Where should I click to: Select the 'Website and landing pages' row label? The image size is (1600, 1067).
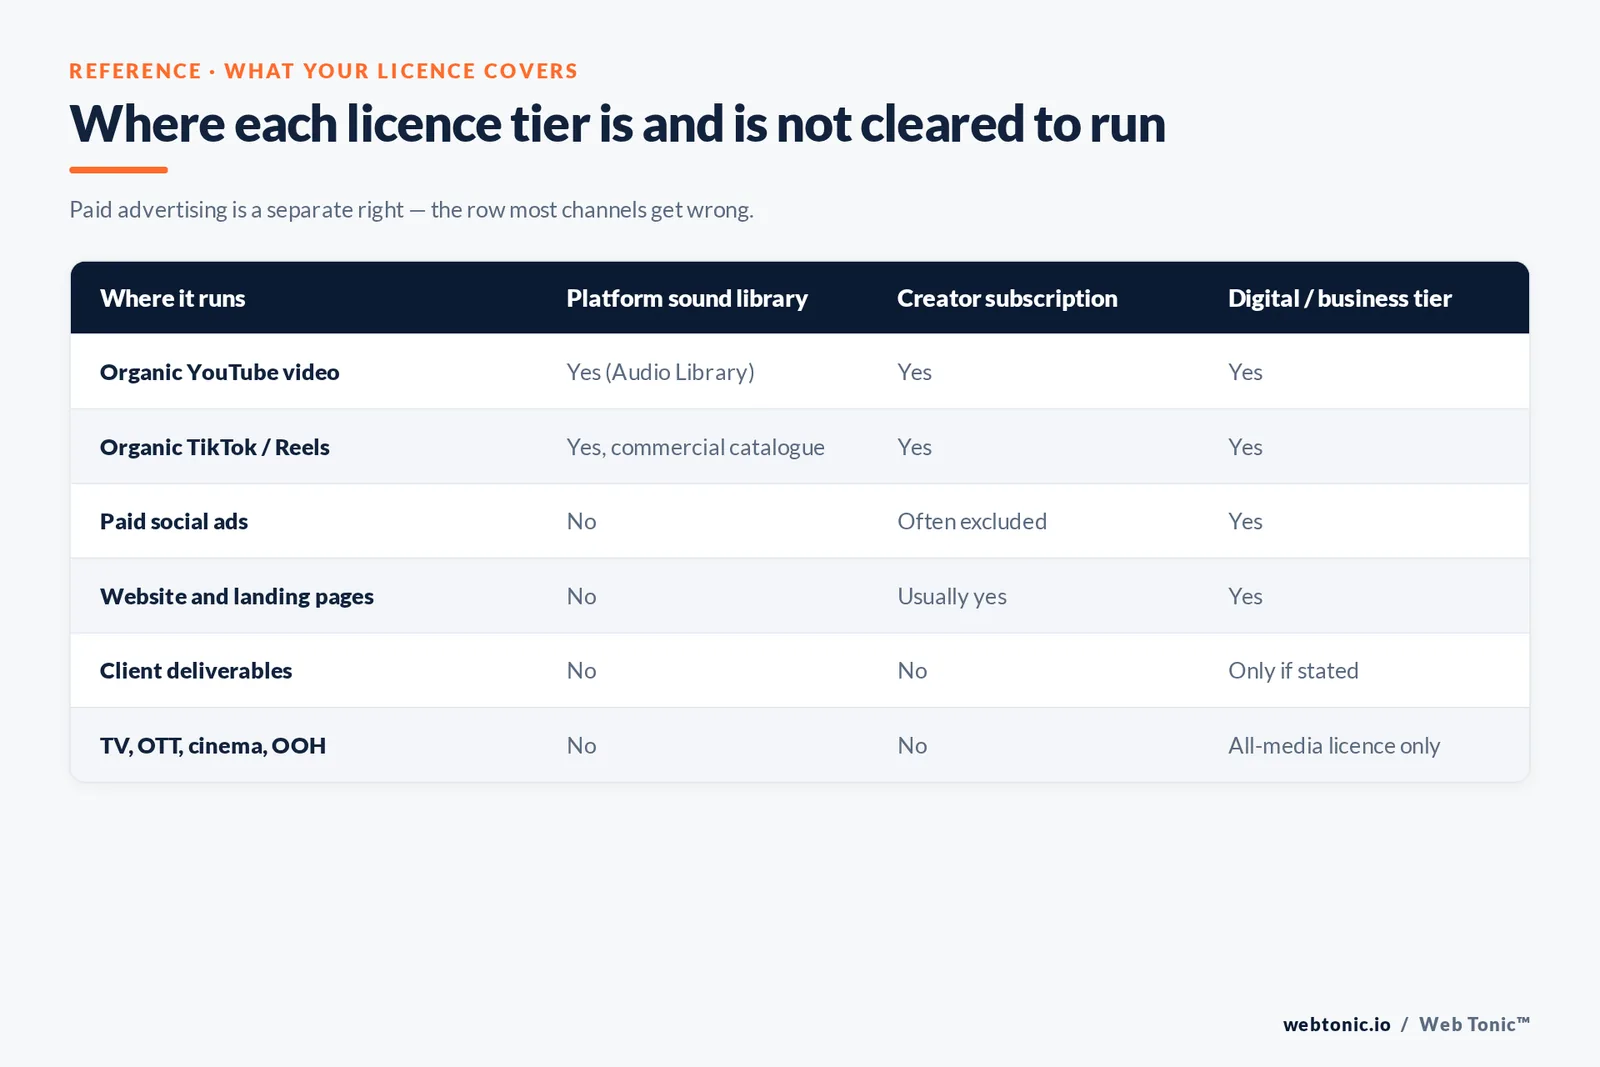tap(236, 596)
